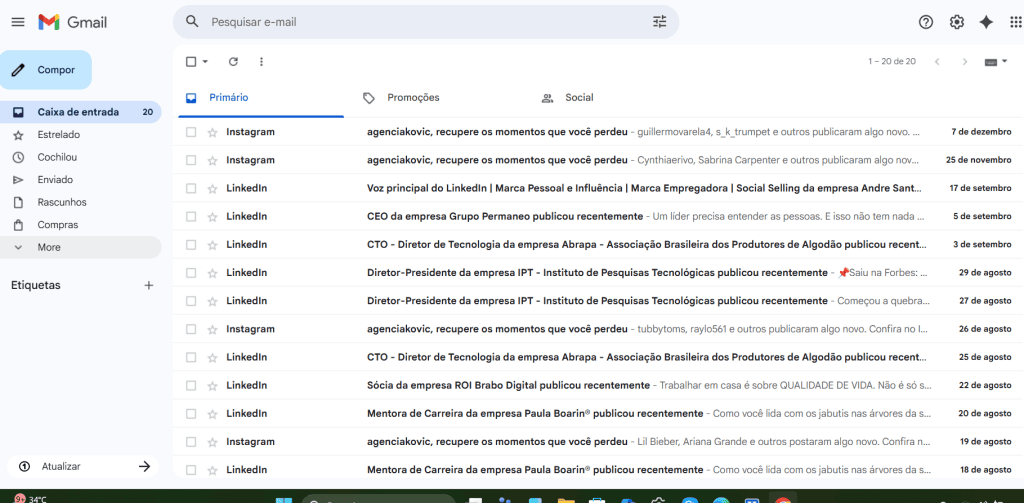
Task: Tick the select-all checkbox
Action: coord(191,61)
